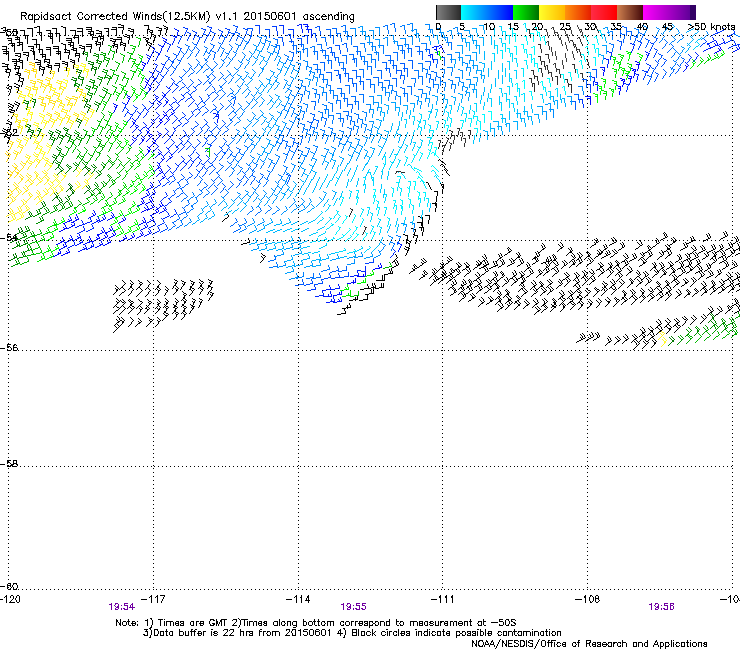This screenshot has height=650, width=740.
Task: Click the '>50 knots' legend label
Action: (x=711, y=26)
